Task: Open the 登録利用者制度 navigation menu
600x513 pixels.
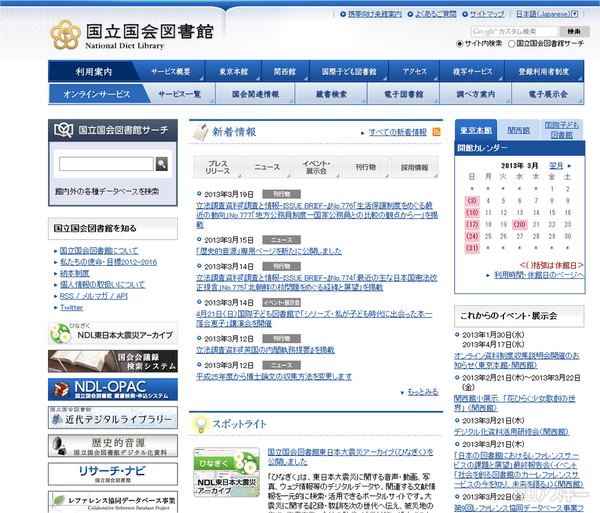Action: coord(544,72)
